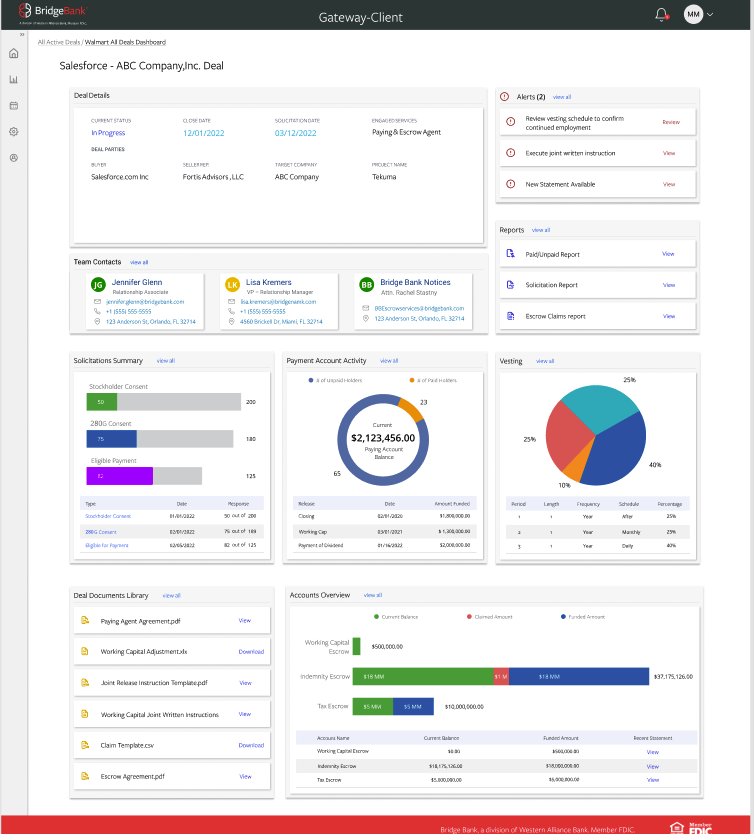This screenshot has height=834, width=754.
Task: Click the purple Eligible Payment progress bar
Action: [120, 476]
